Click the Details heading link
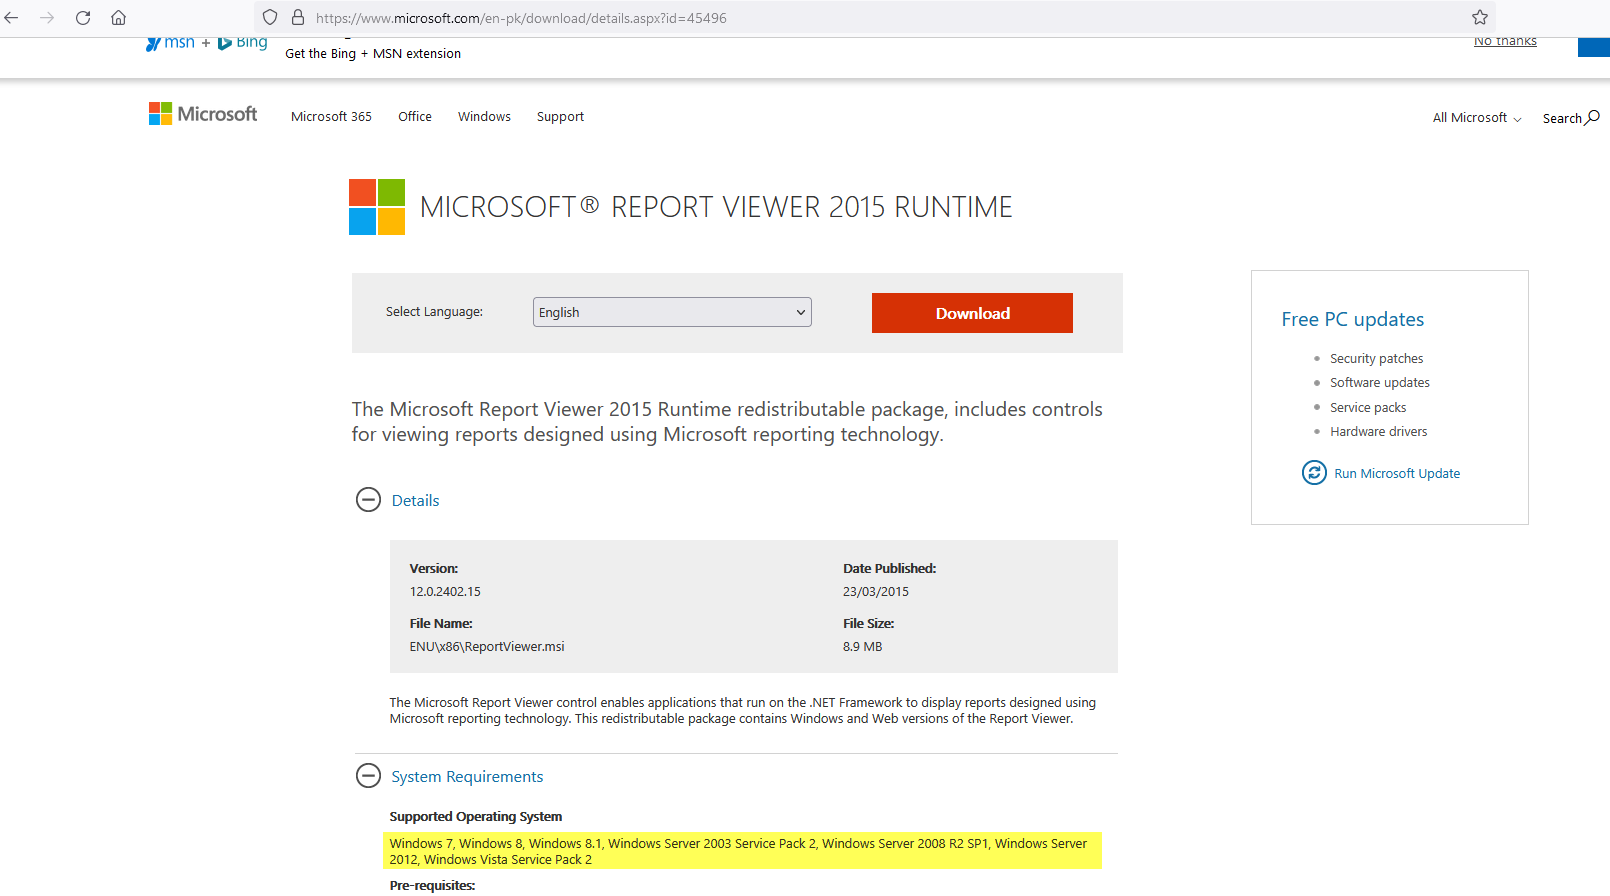1610x896 pixels. click(x=415, y=501)
